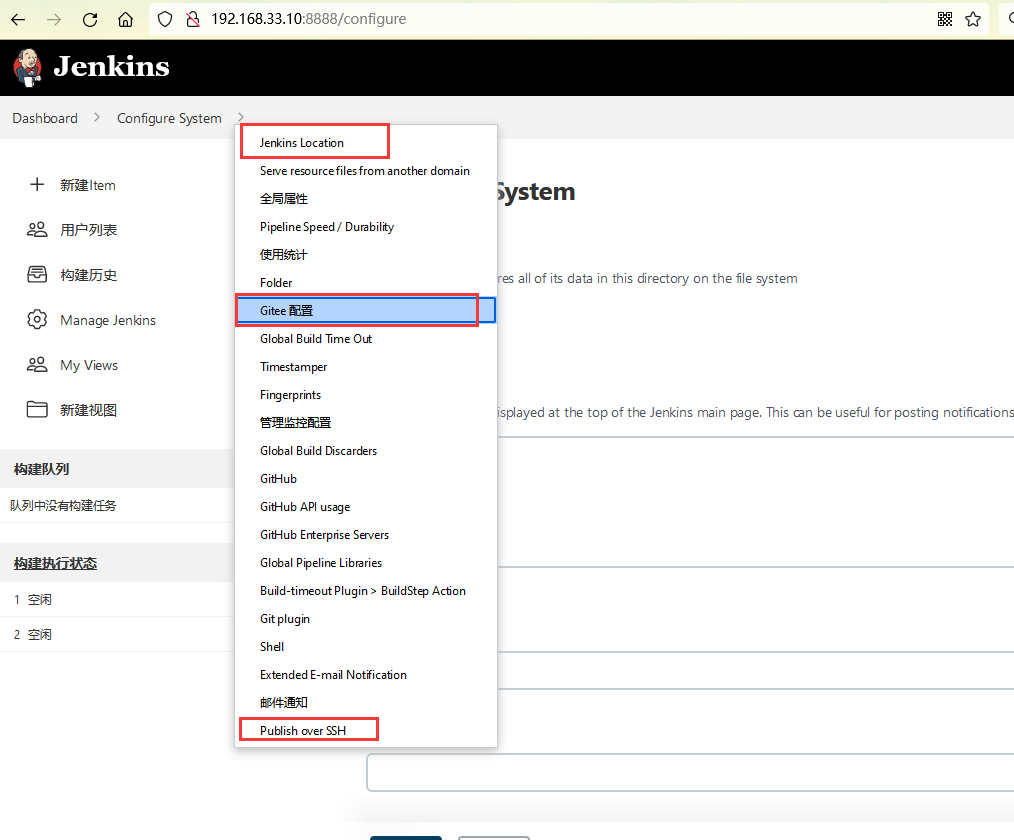Viewport: 1014px width, 840px height.
Task: Select Jenkins Location menu entry
Action: tap(301, 143)
